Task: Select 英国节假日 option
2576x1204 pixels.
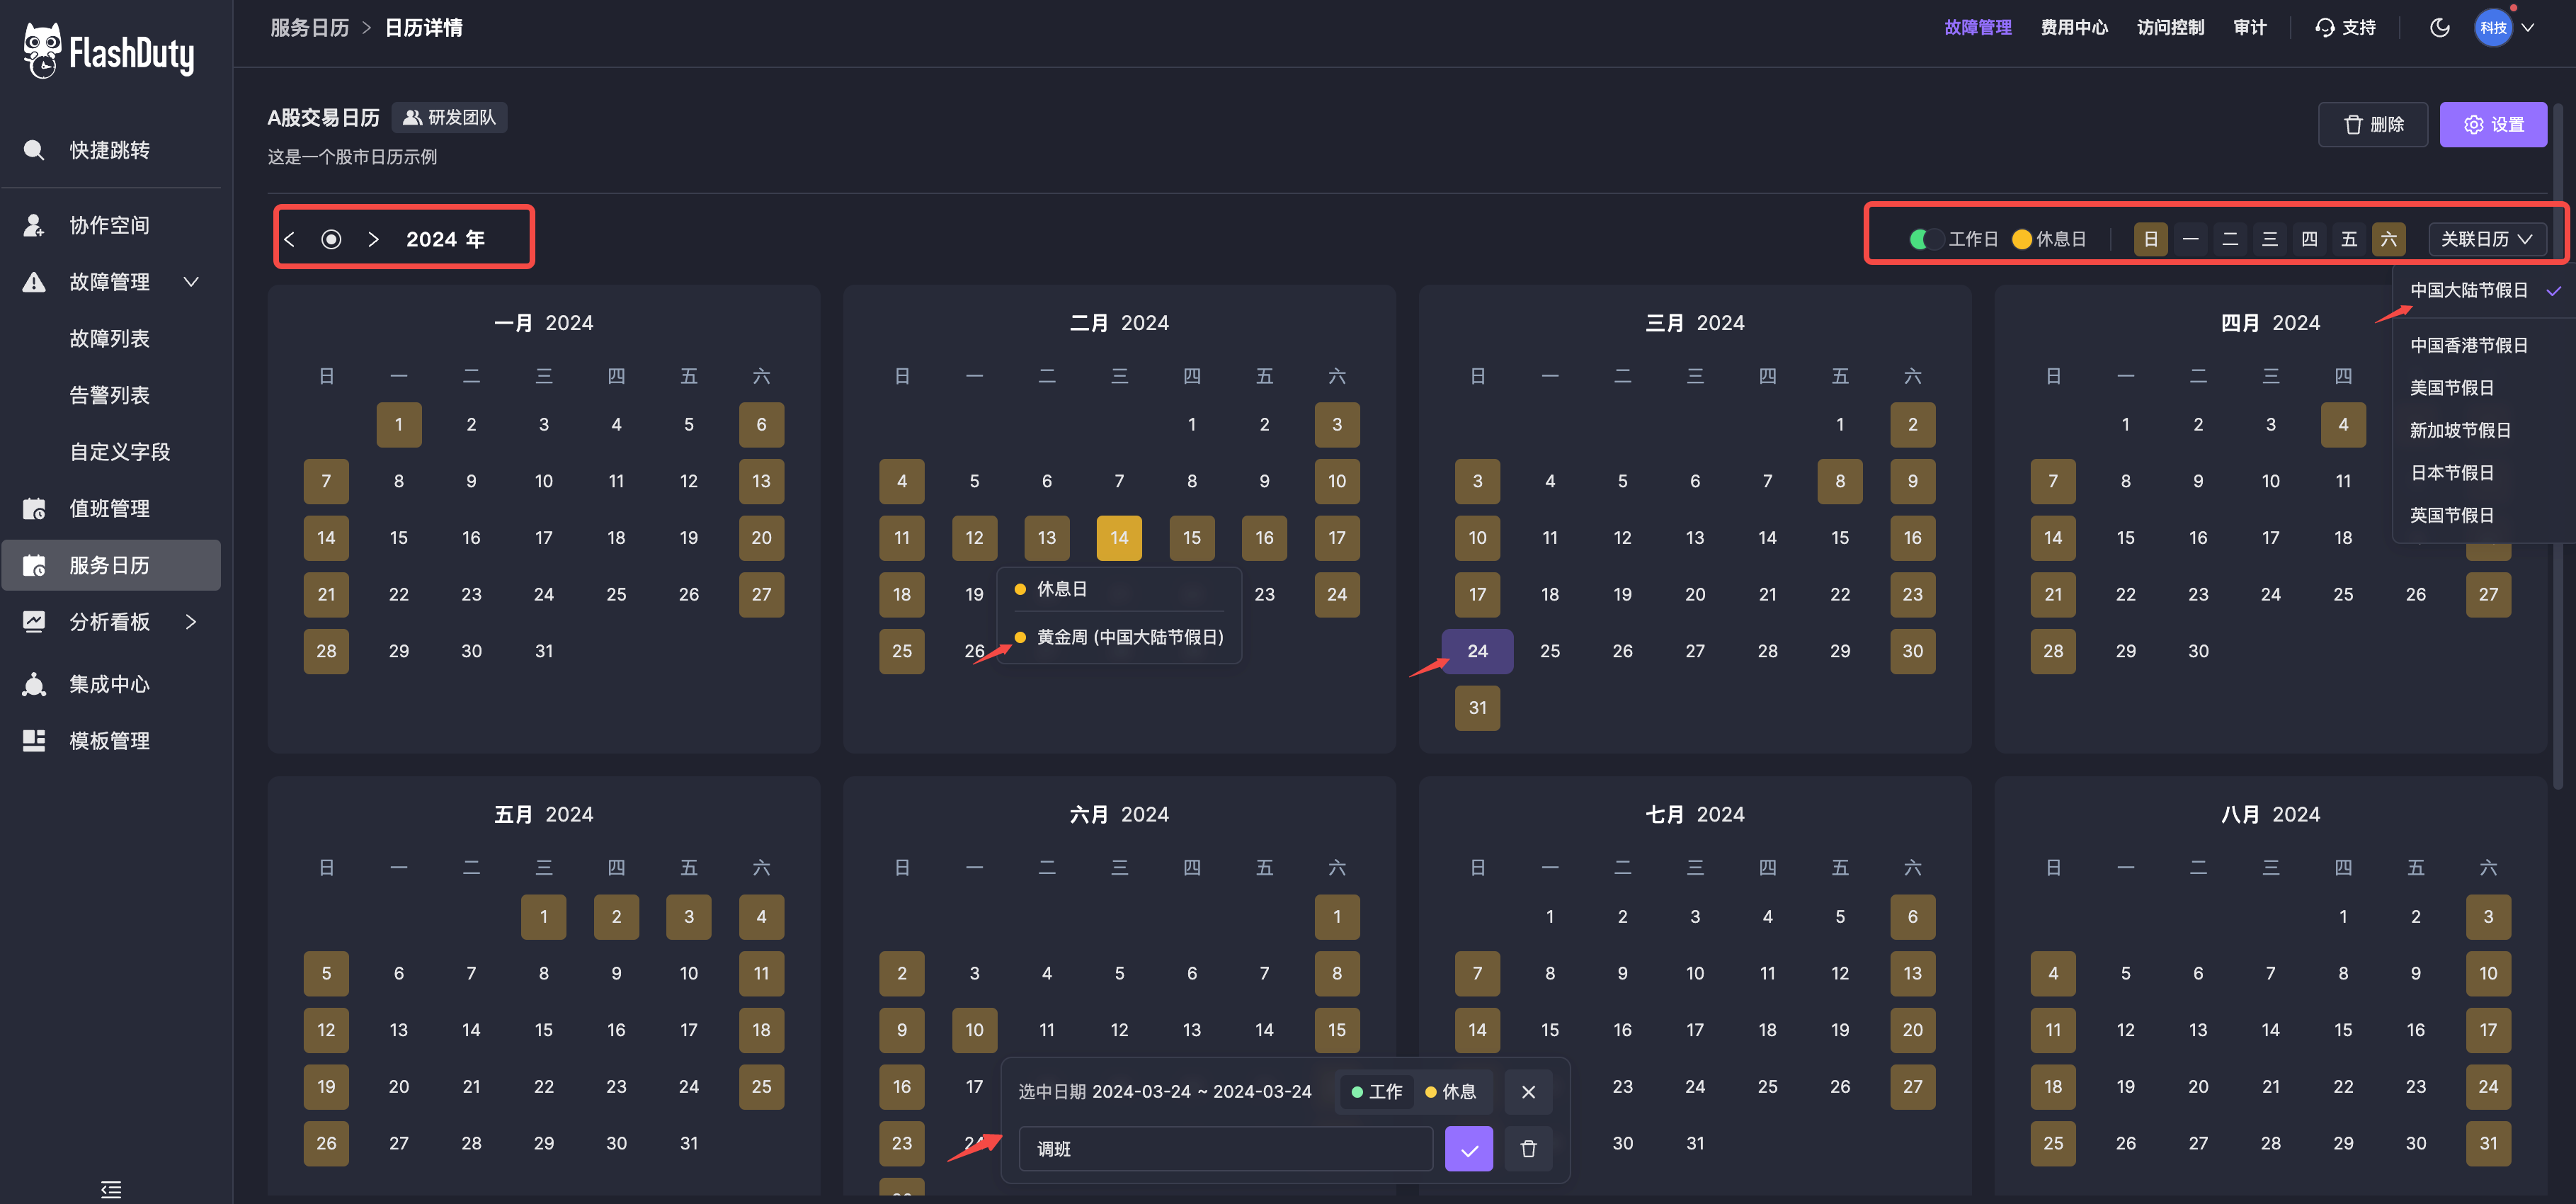Action: coord(2485,516)
